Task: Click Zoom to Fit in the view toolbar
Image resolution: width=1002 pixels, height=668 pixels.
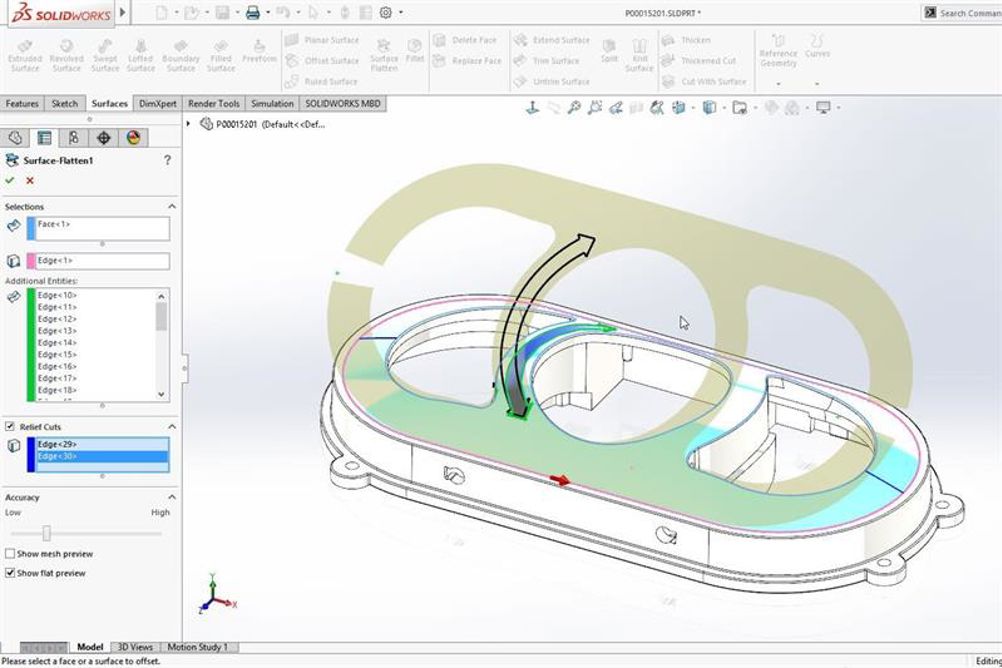Action: 574,108
